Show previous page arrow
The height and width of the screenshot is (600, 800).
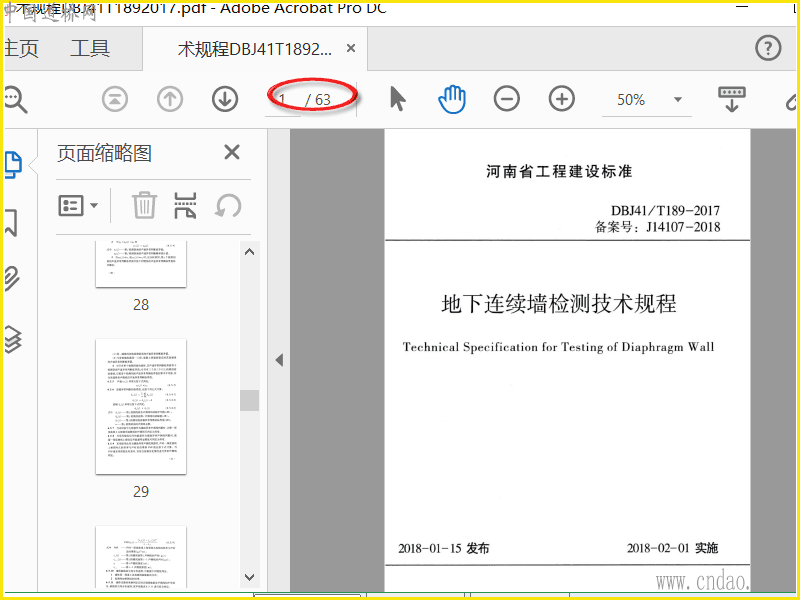click(170, 99)
